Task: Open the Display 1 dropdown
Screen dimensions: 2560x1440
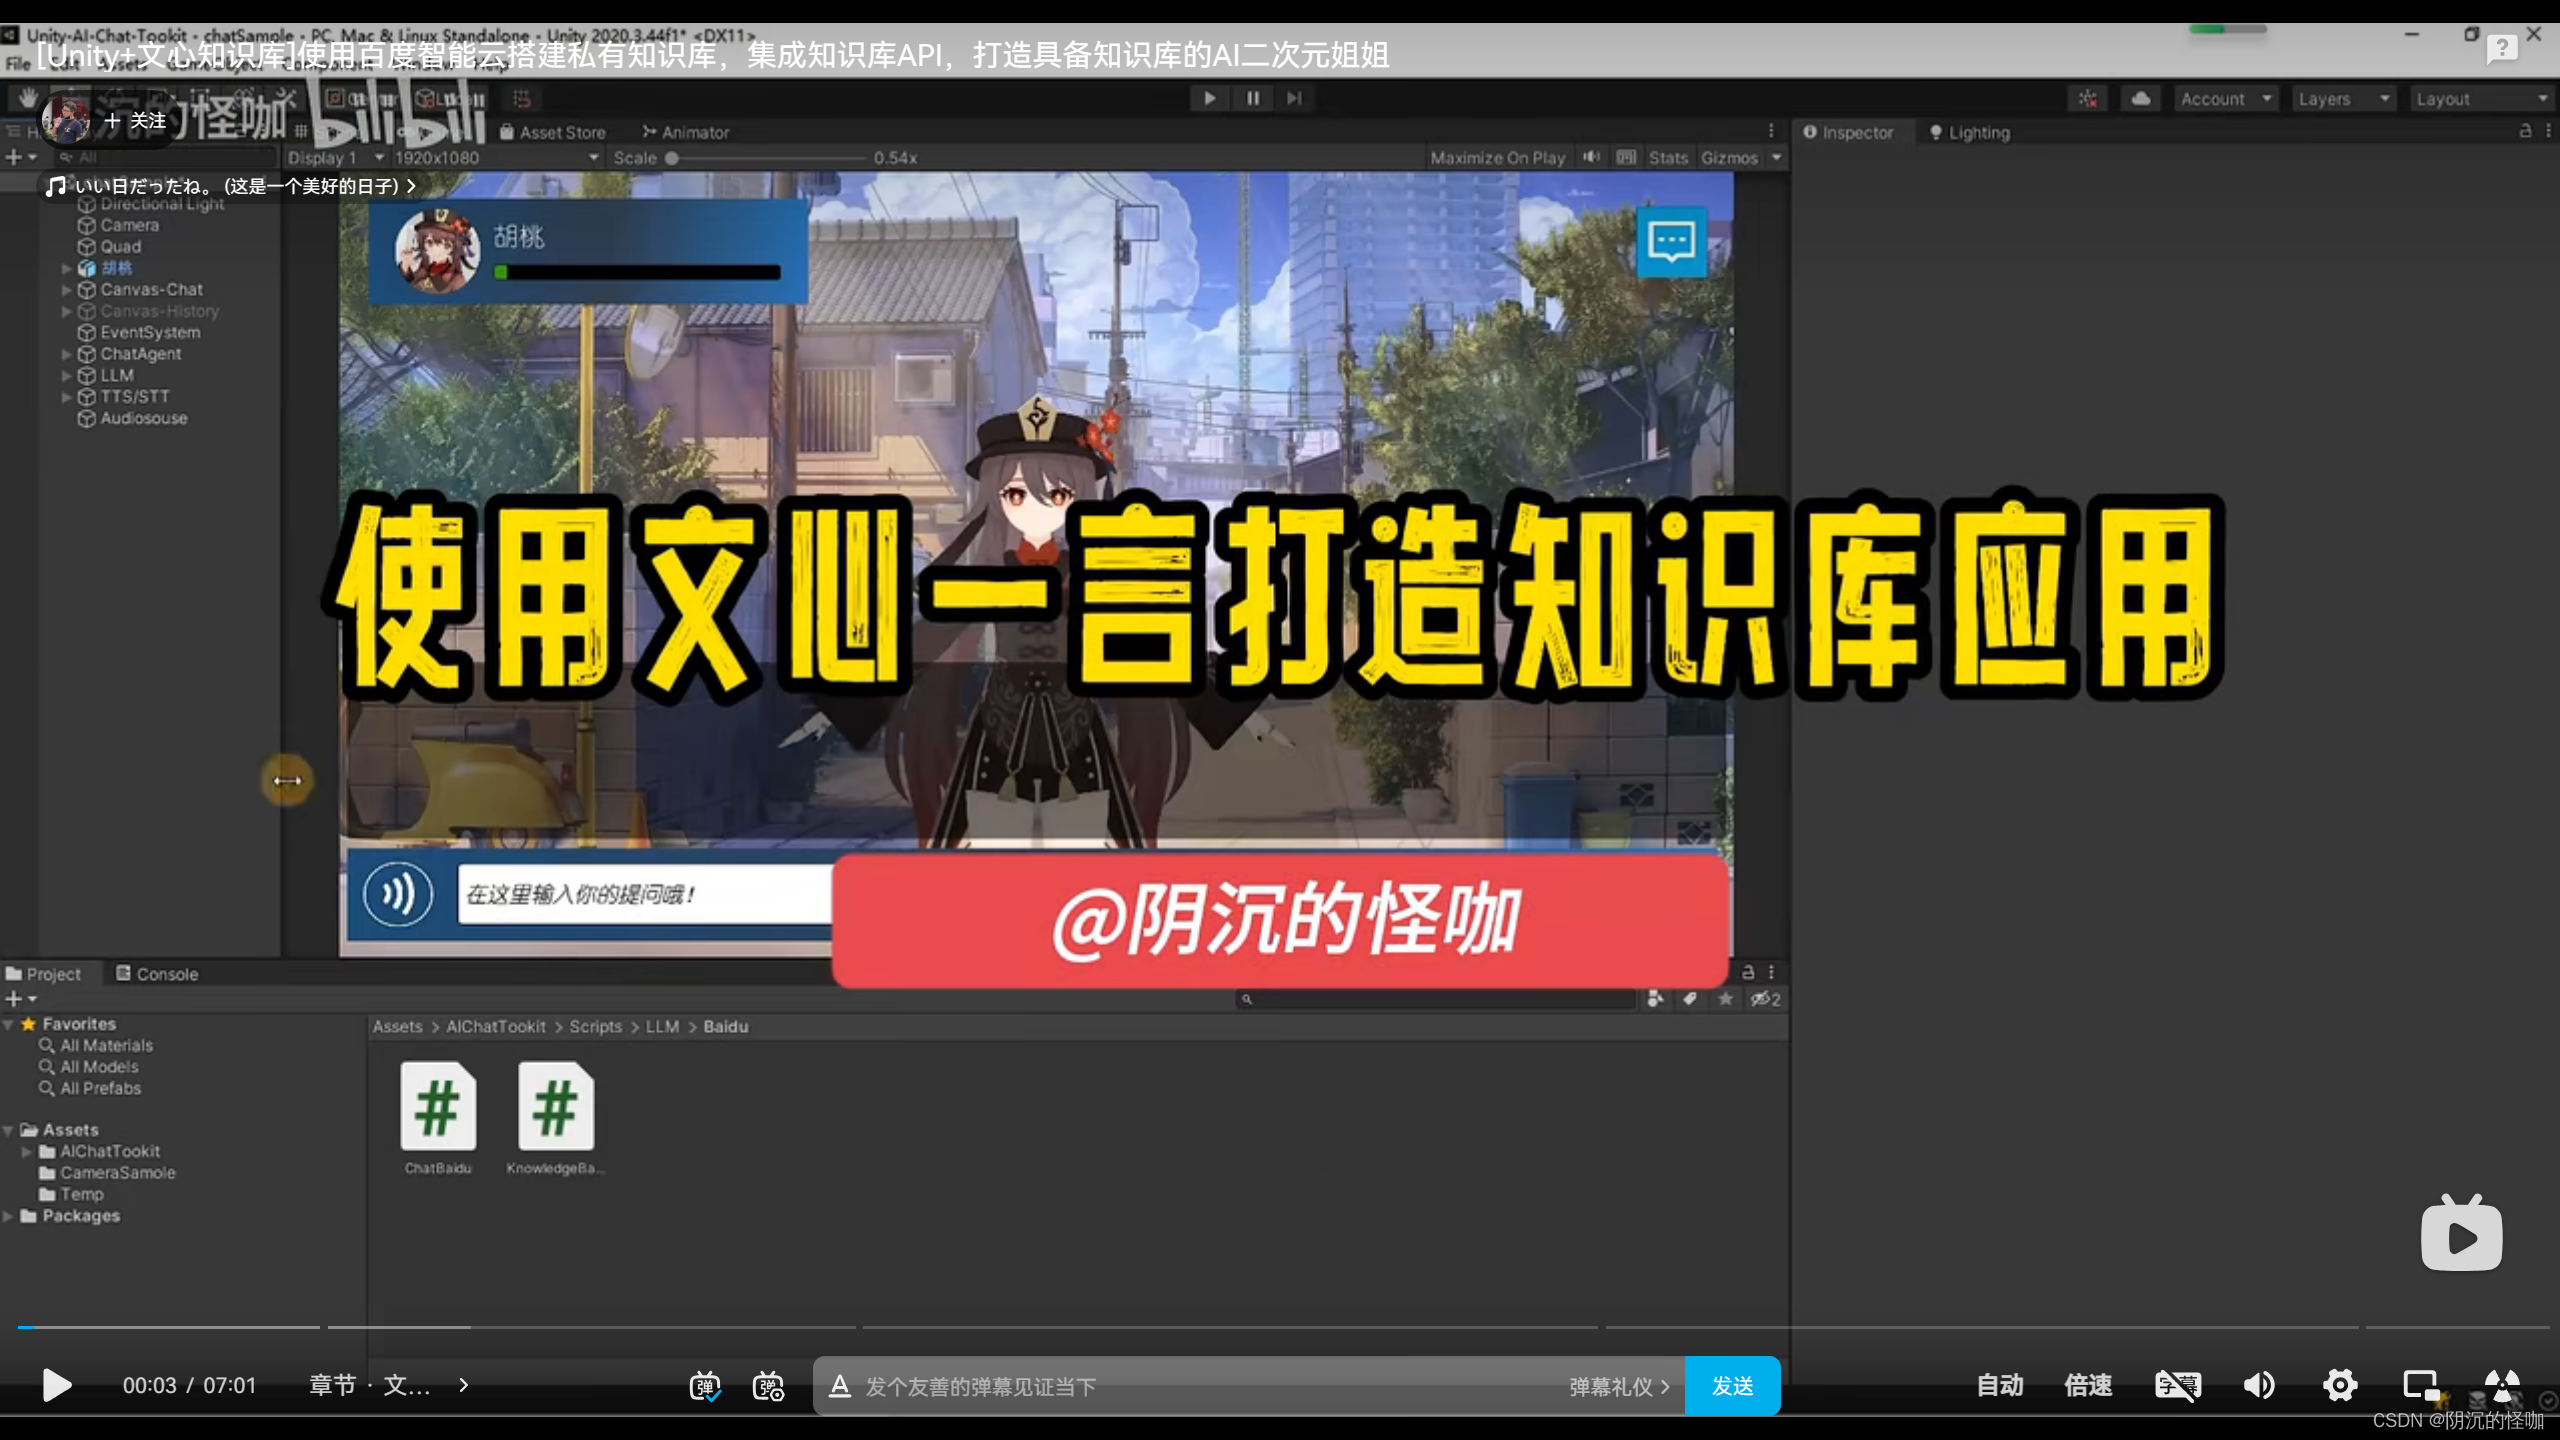Action: (335, 158)
